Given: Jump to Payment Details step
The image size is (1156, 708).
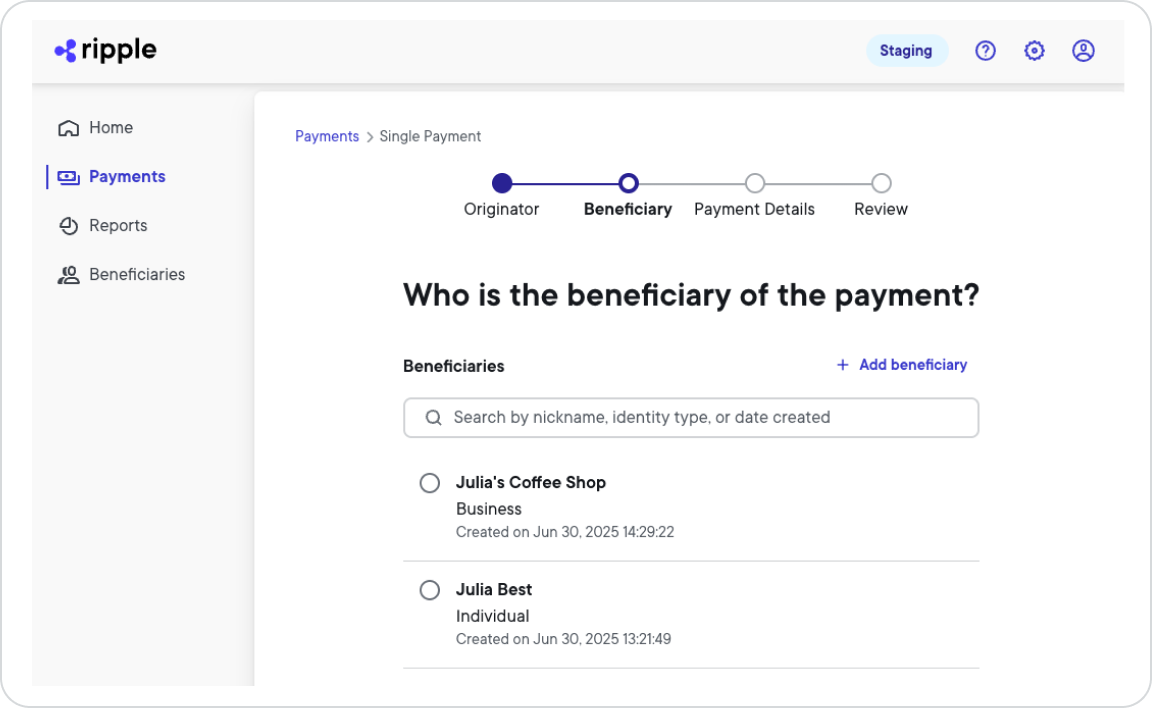Looking at the screenshot, I should 755,184.
